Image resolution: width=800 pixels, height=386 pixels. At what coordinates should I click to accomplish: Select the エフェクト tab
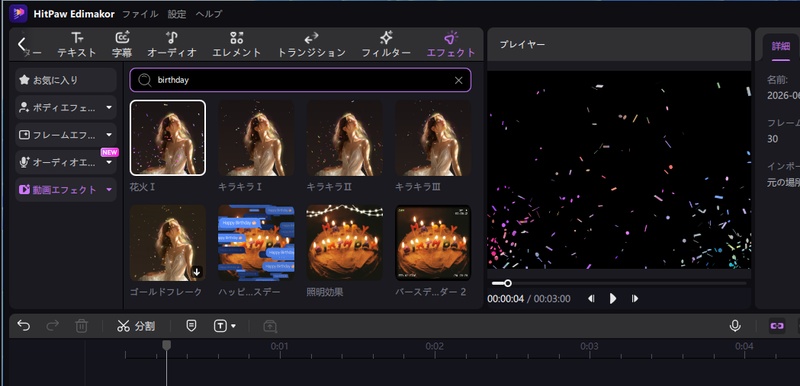(x=451, y=44)
